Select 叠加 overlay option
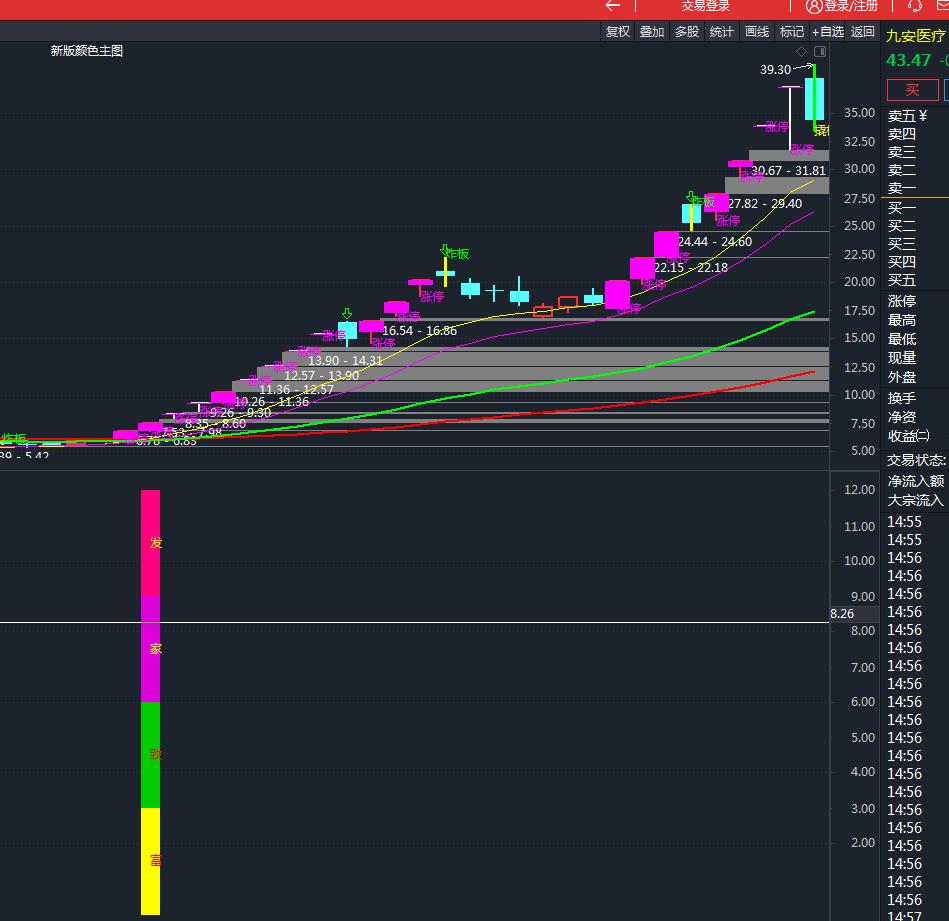This screenshot has height=921, width=949. (x=652, y=31)
